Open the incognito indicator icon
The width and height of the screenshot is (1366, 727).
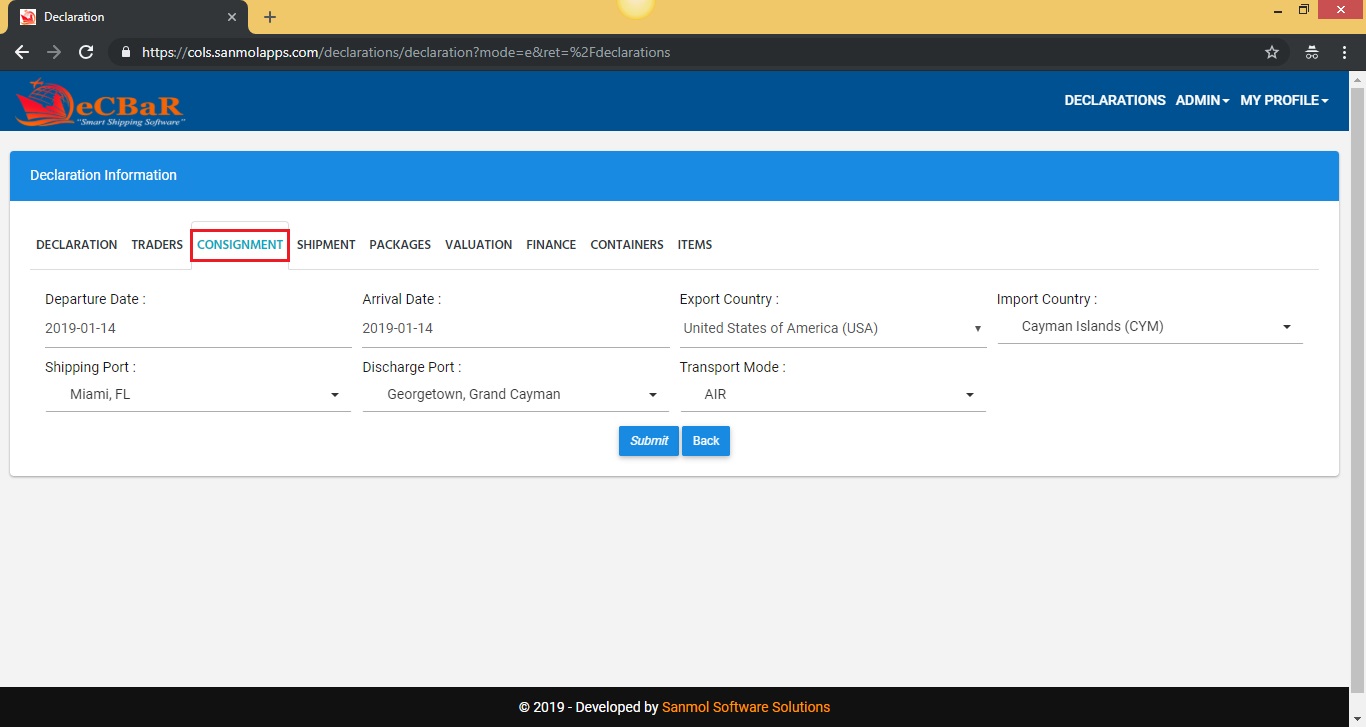(1311, 52)
